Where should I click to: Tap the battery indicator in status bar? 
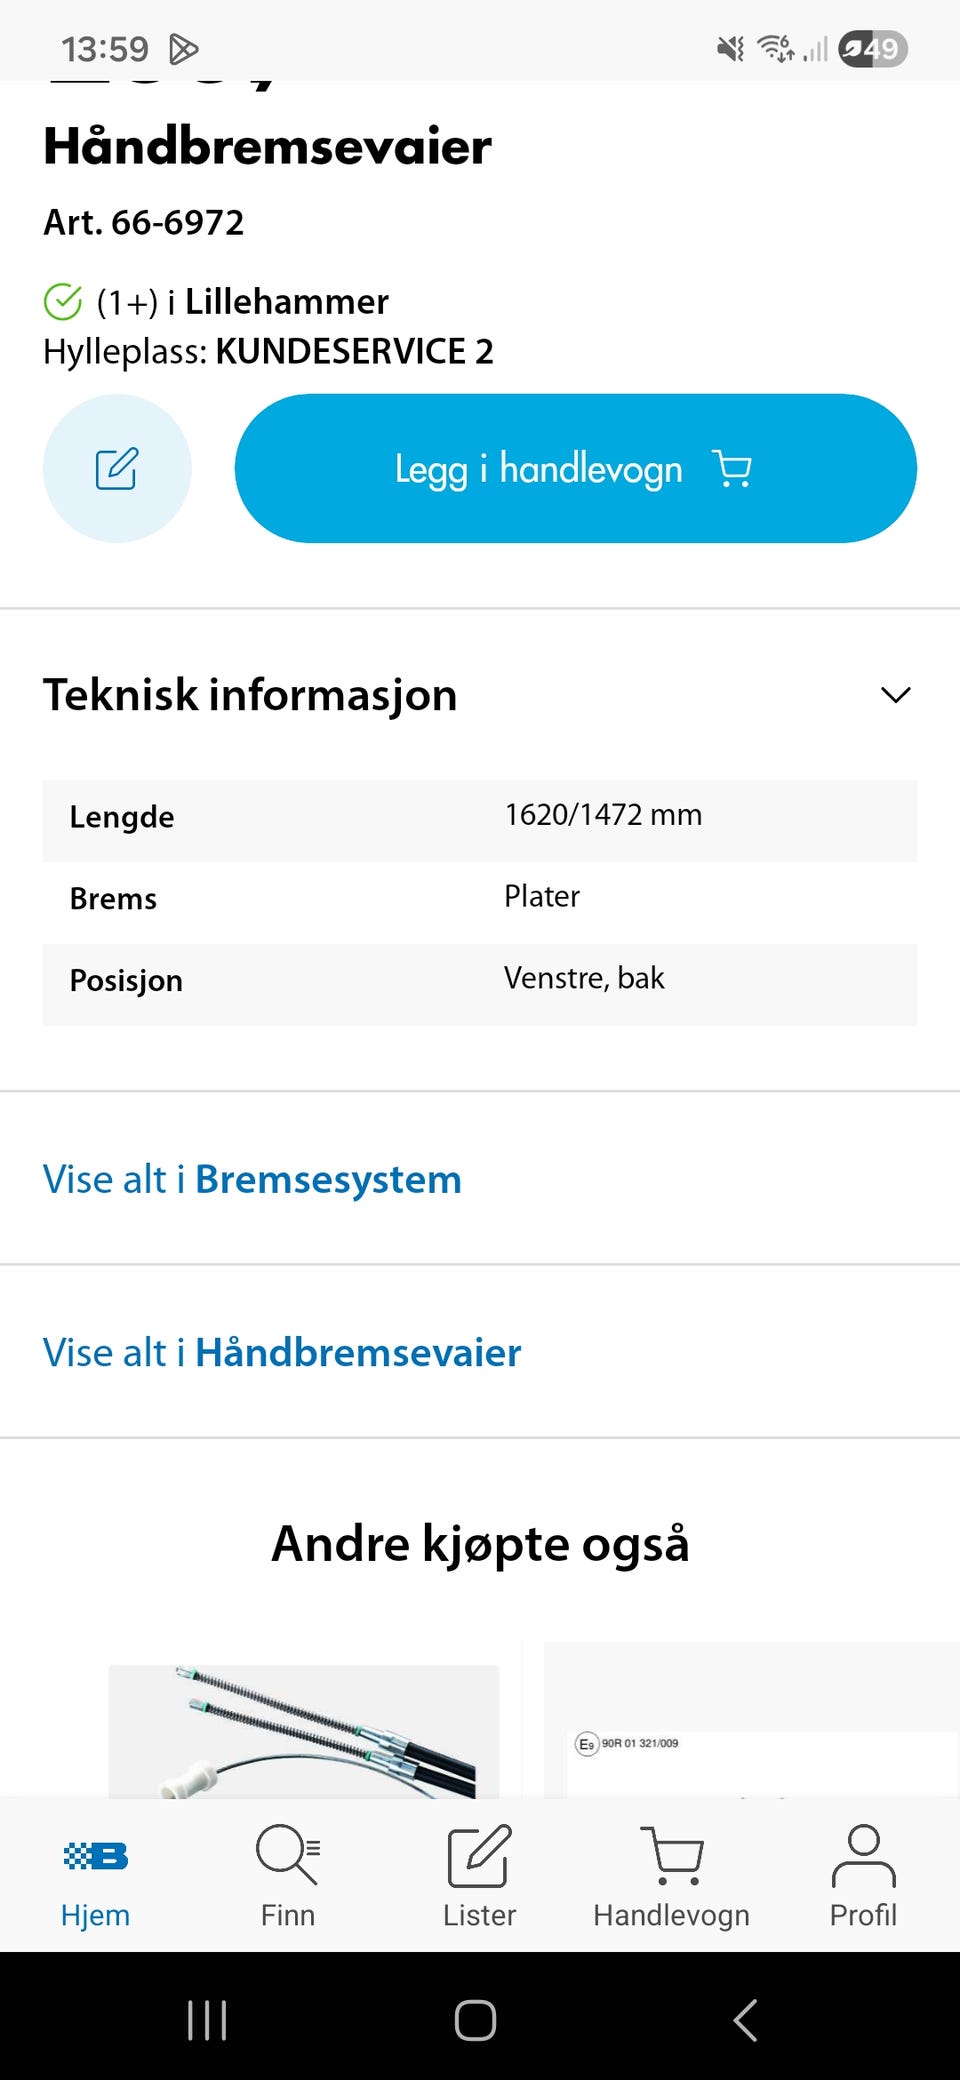tap(872, 48)
